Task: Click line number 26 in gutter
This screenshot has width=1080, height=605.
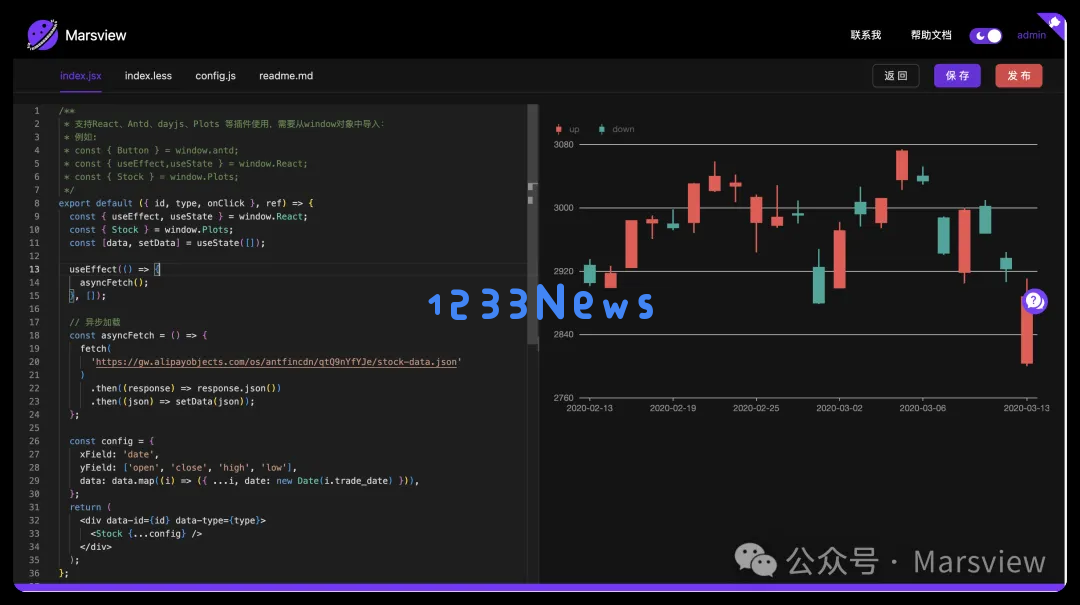Action: [34, 441]
